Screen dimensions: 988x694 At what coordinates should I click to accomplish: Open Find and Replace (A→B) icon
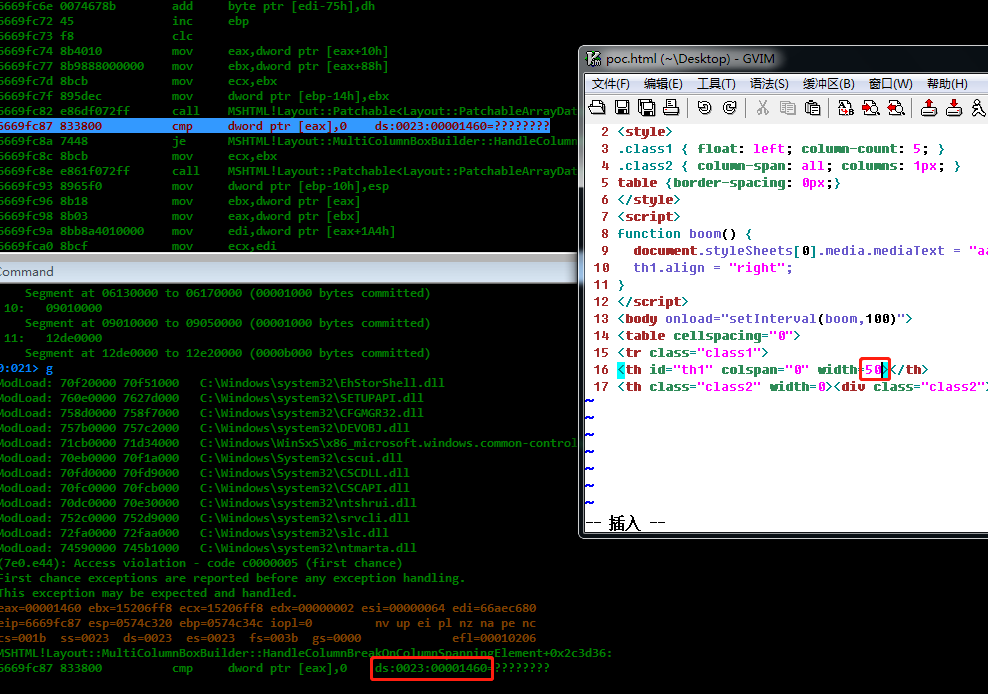click(846, 108)
